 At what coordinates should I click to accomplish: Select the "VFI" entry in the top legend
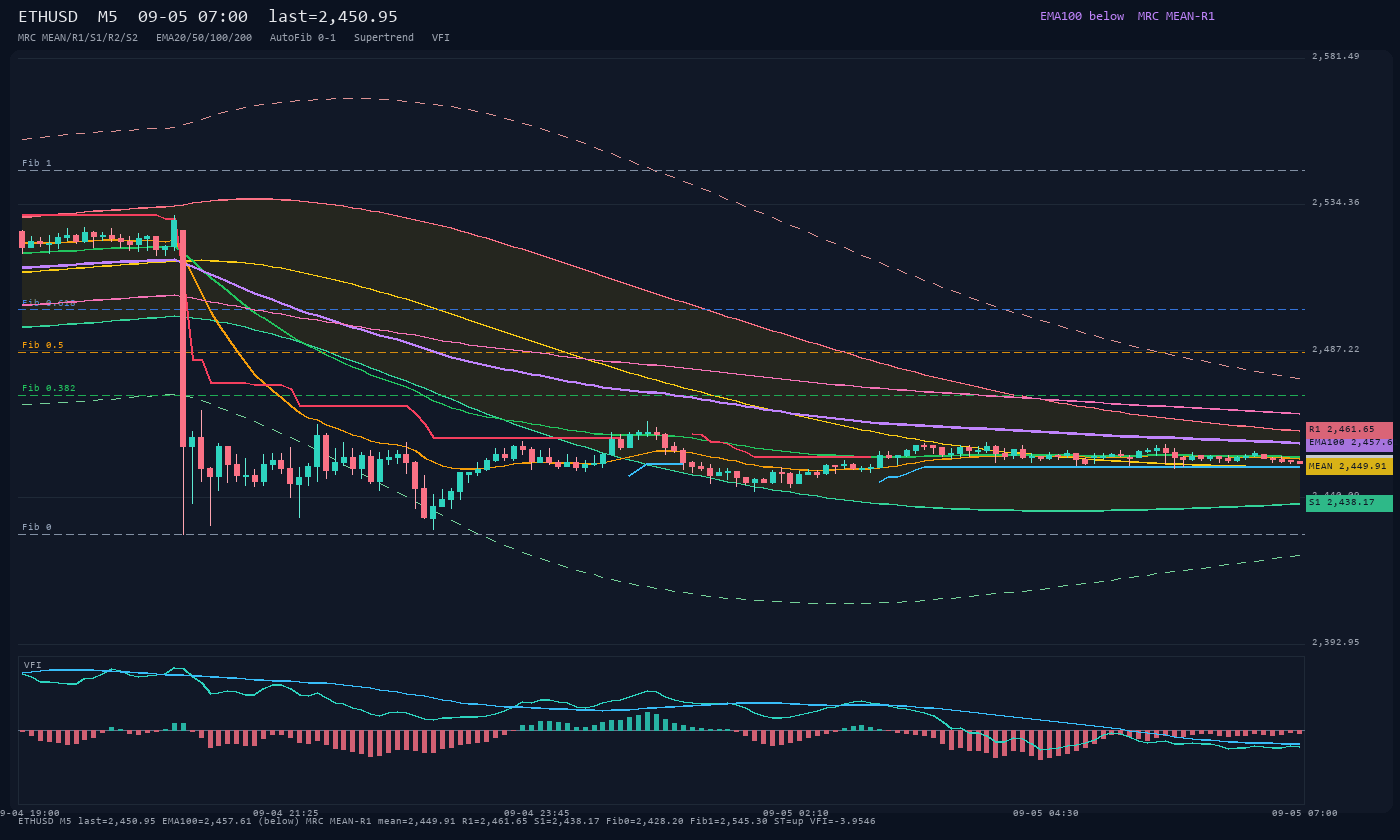tap(441, 38)
